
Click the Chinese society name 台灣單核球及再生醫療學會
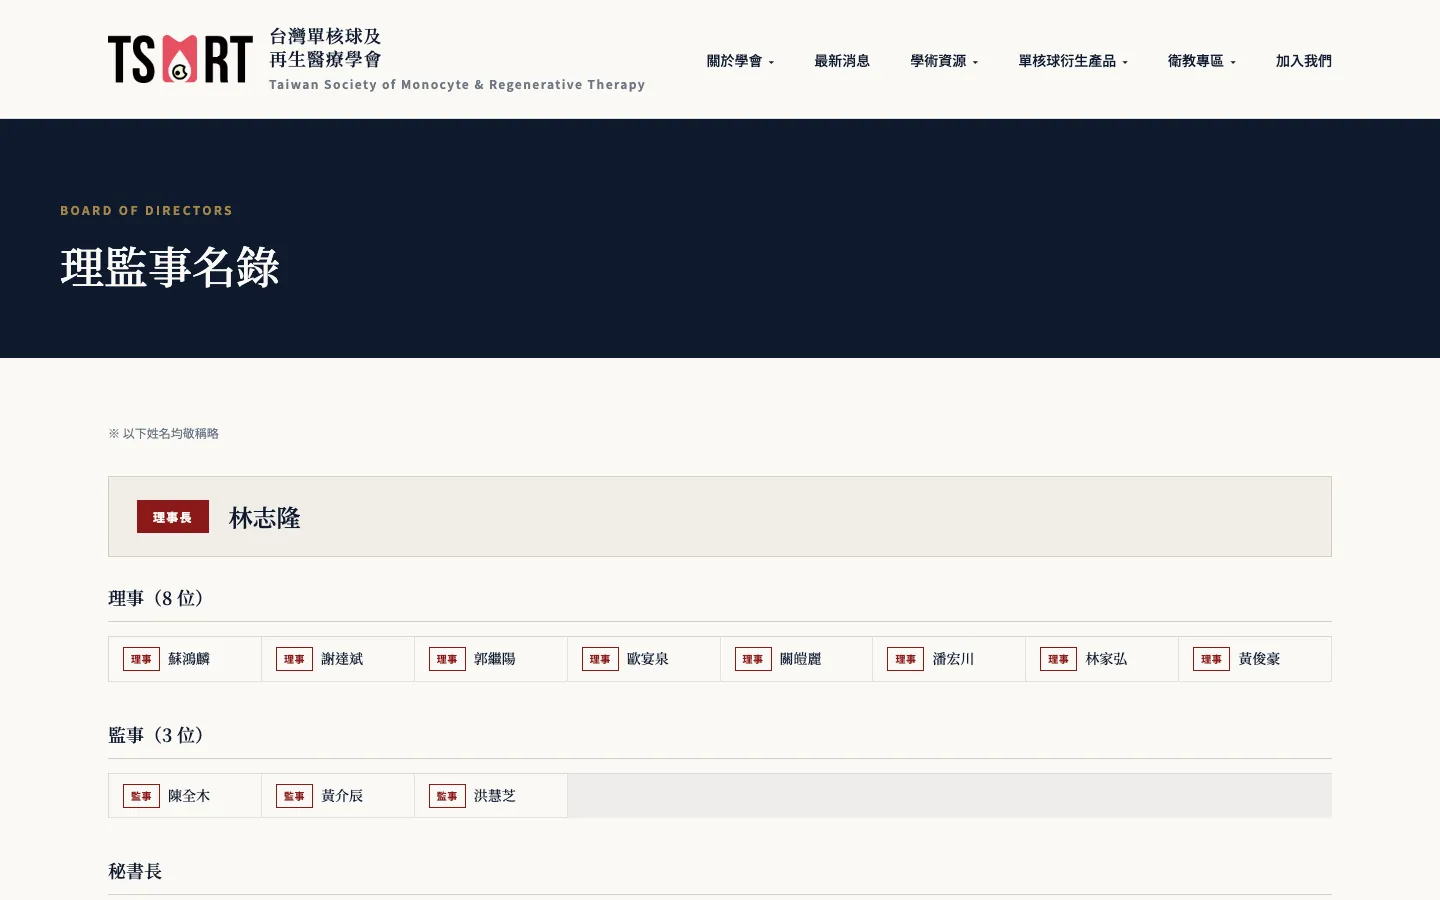tap(325, 48)
